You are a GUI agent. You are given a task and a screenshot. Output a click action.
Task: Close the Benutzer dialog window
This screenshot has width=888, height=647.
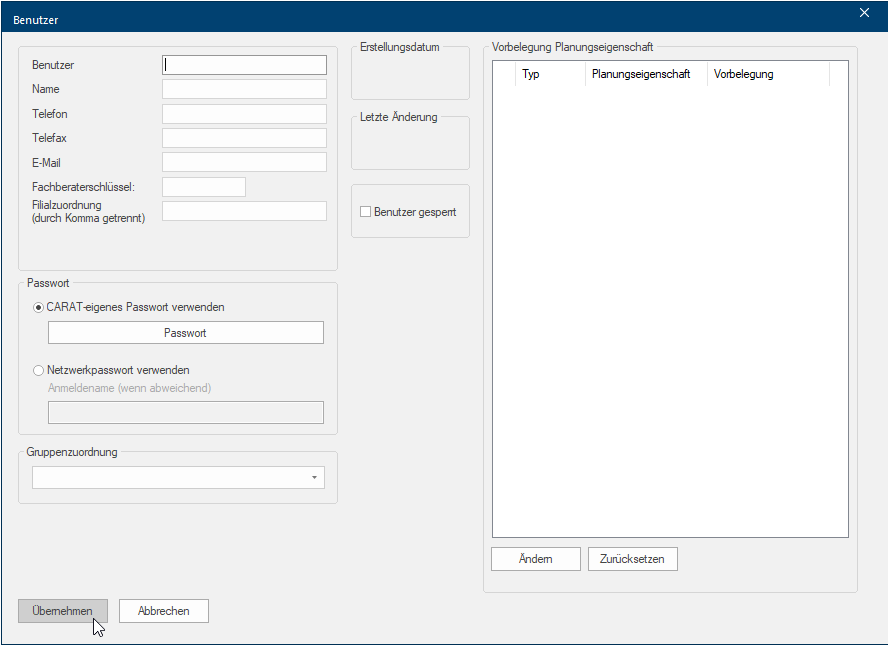coord(864,13)
